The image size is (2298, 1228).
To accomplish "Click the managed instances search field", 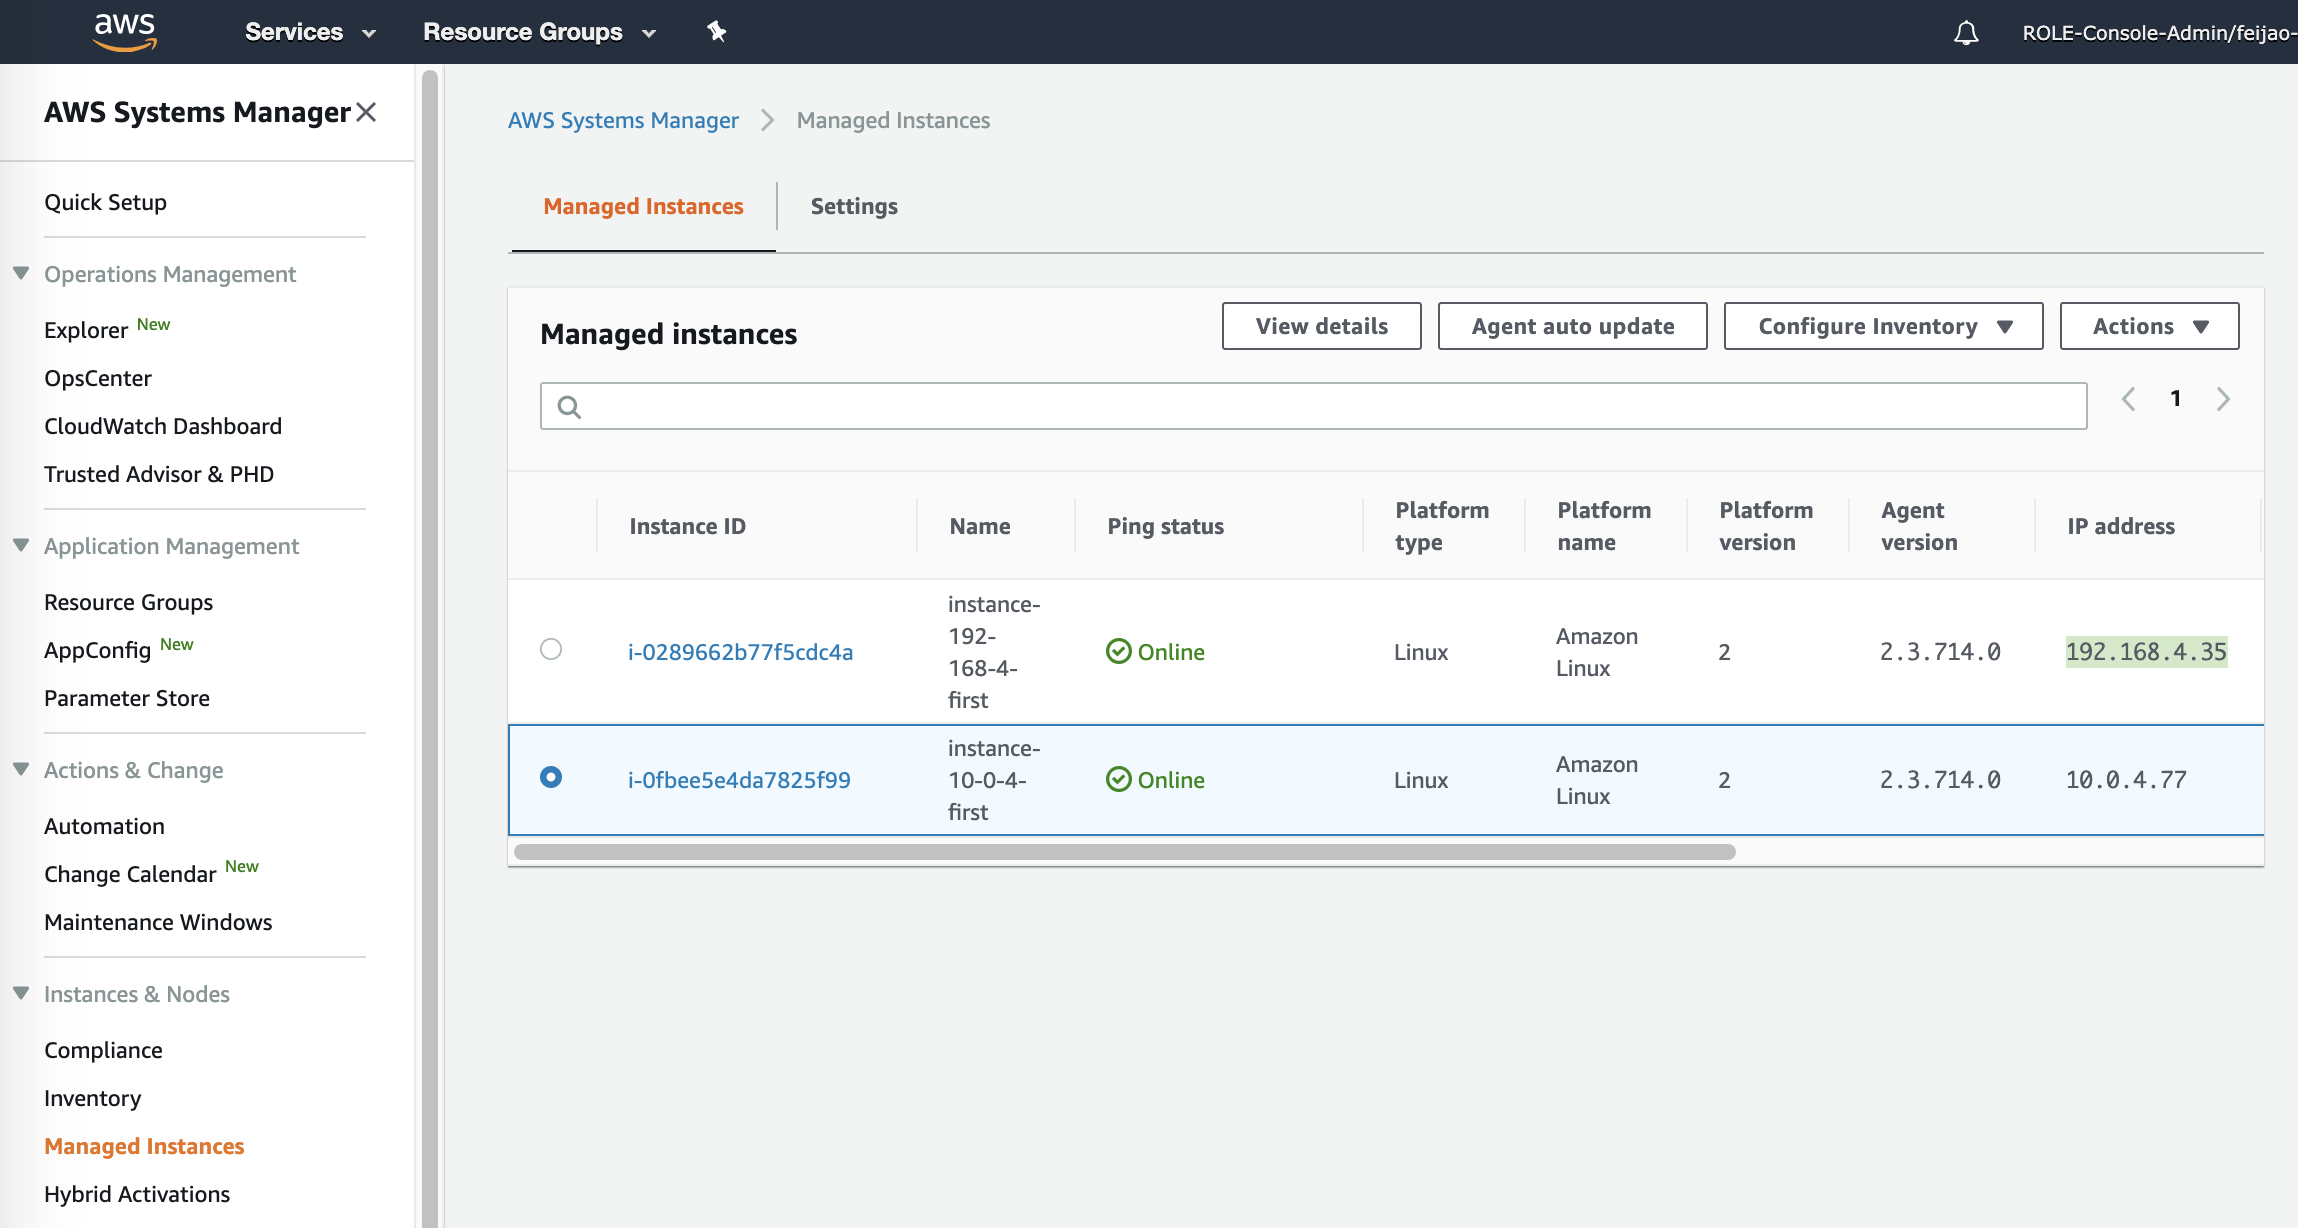I will (1313, 406).
